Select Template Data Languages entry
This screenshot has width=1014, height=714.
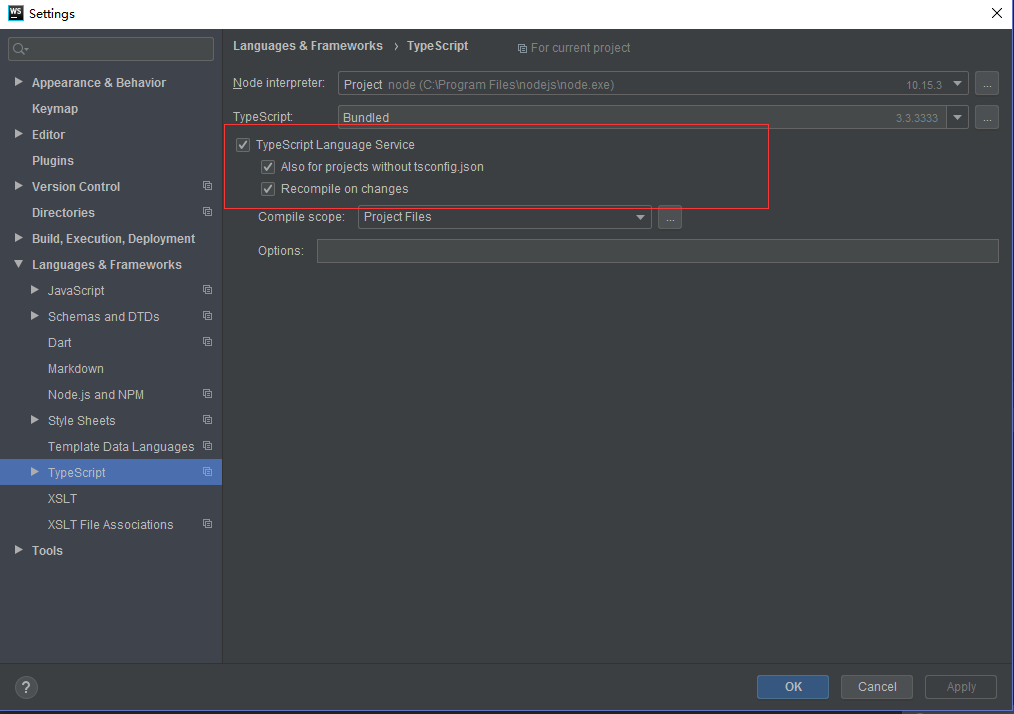[x=121, y=446]
